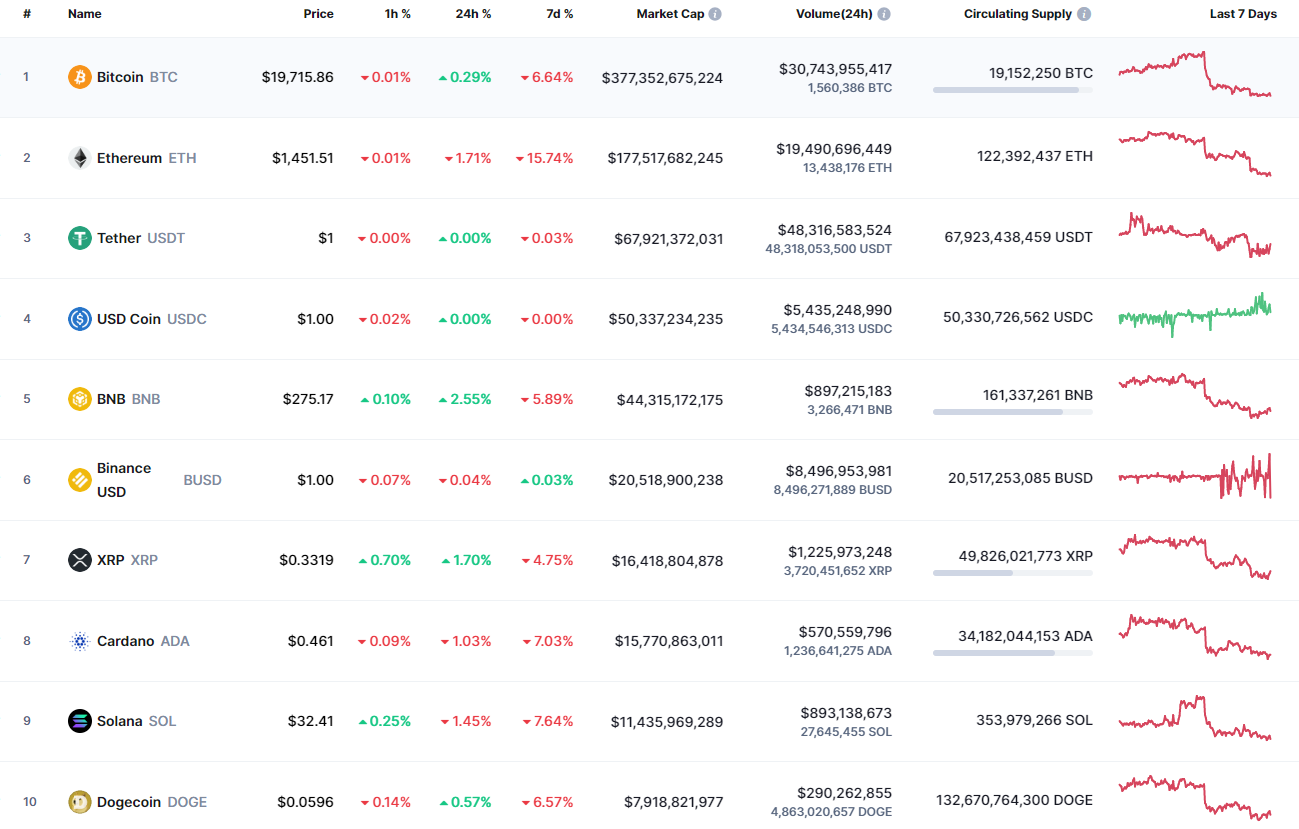Click the Circulating Supply info icon
The height and width of the screenshot is (829, 1299).
(x=1085, y=14)
